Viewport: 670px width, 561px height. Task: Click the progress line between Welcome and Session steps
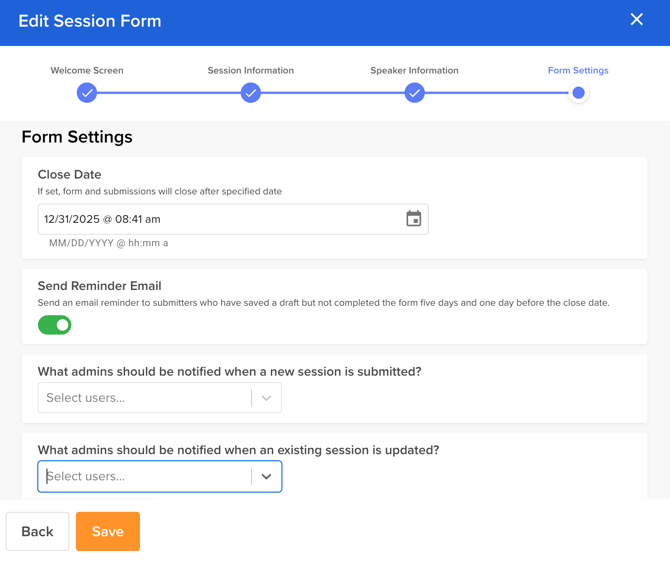pos(169,93)
